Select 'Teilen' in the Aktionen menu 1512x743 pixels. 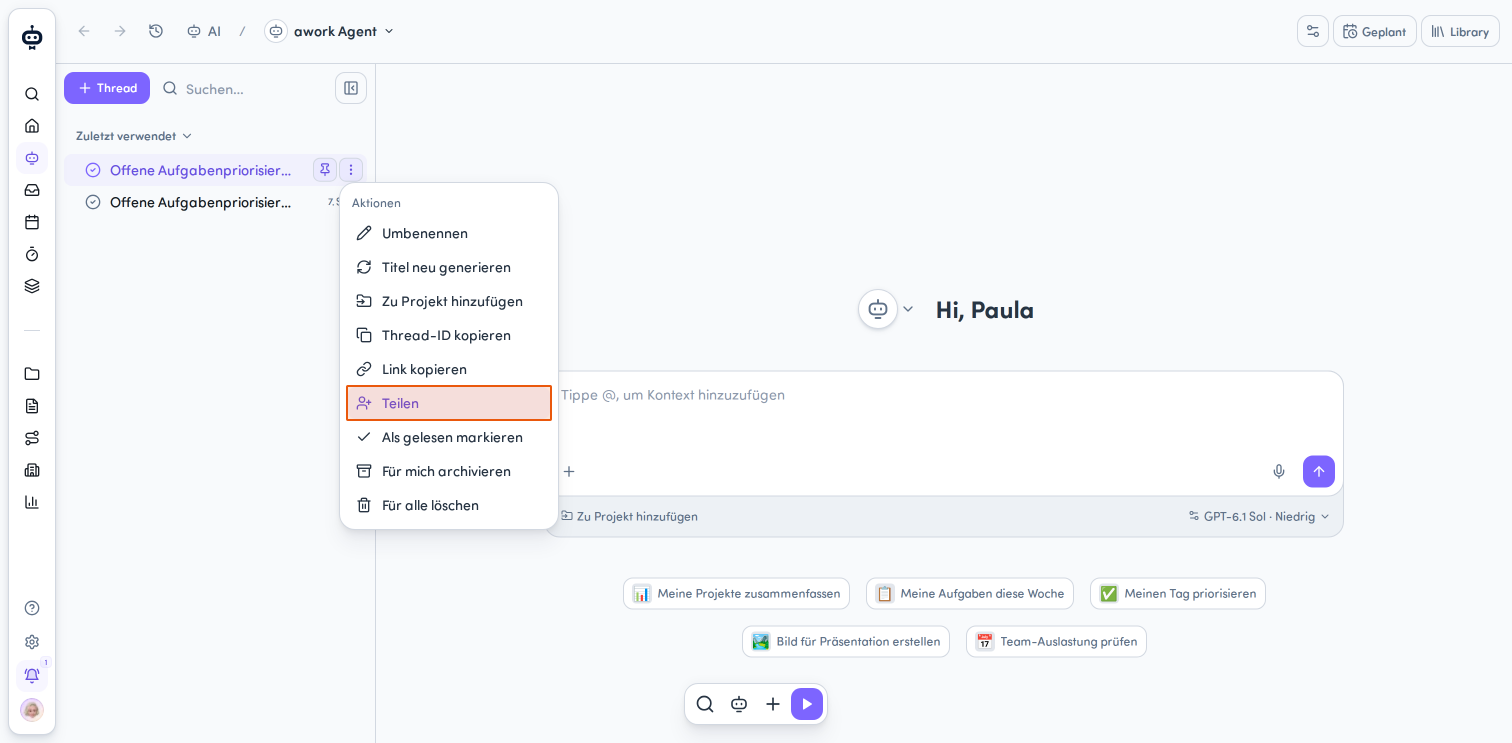click(449, 403)
